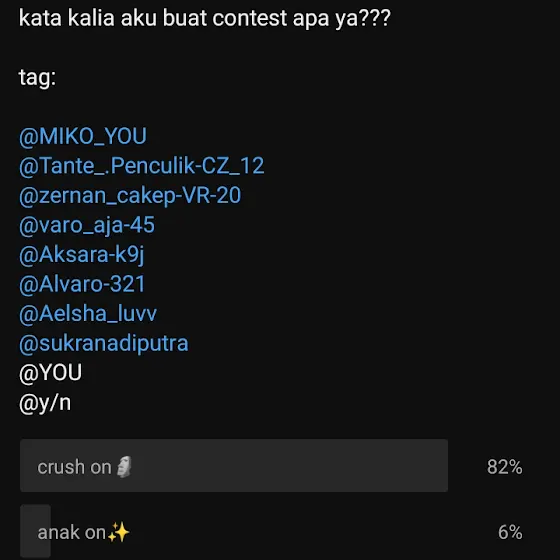
Task: Open the @MIKO_YOU mention link
Action: 83,136
